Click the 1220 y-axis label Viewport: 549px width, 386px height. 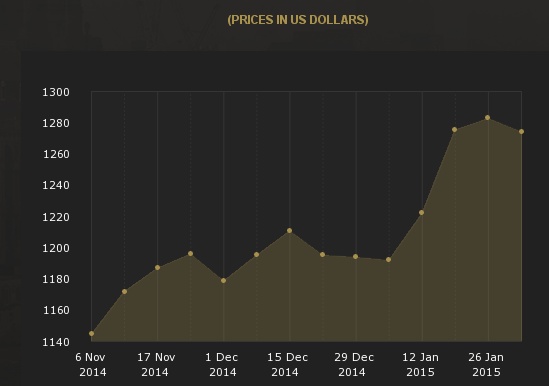click(56, 217)
